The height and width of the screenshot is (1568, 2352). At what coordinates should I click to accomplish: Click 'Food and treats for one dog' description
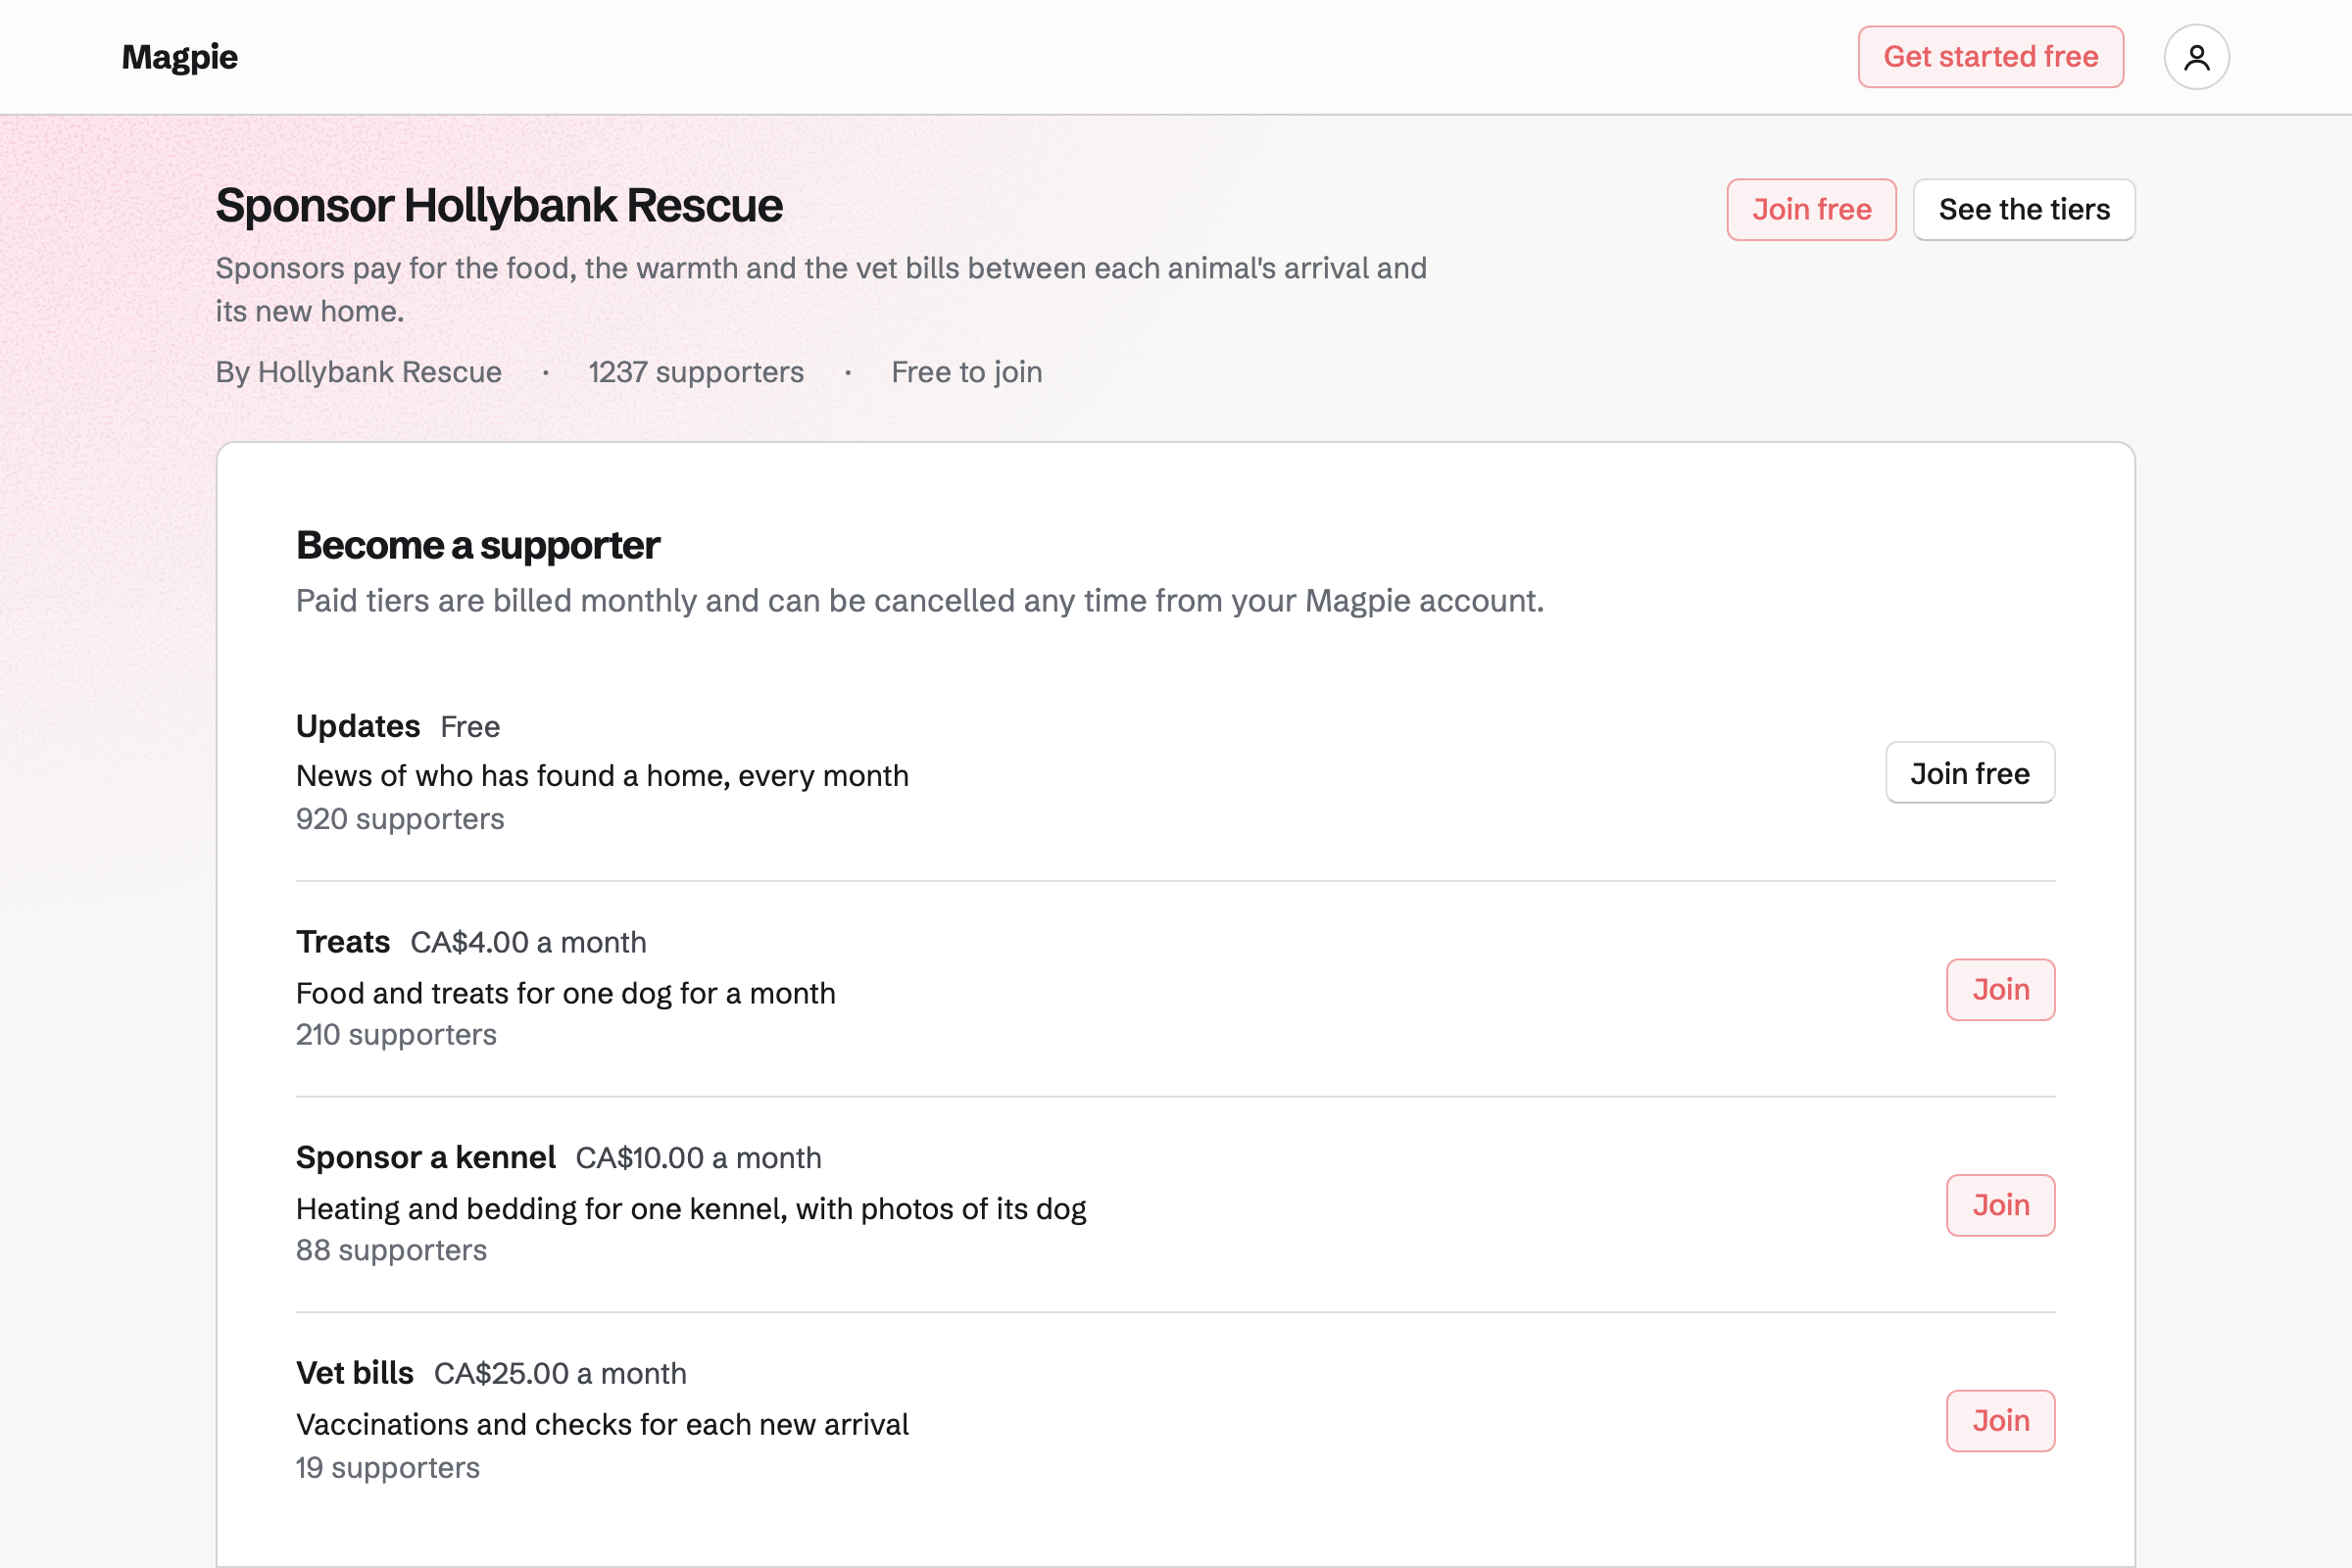565,994
